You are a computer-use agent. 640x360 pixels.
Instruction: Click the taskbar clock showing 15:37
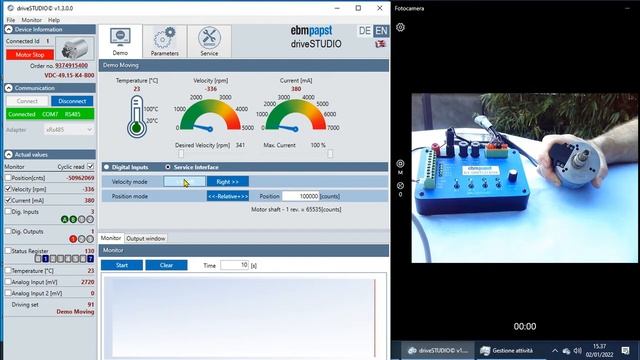[599, 351]
